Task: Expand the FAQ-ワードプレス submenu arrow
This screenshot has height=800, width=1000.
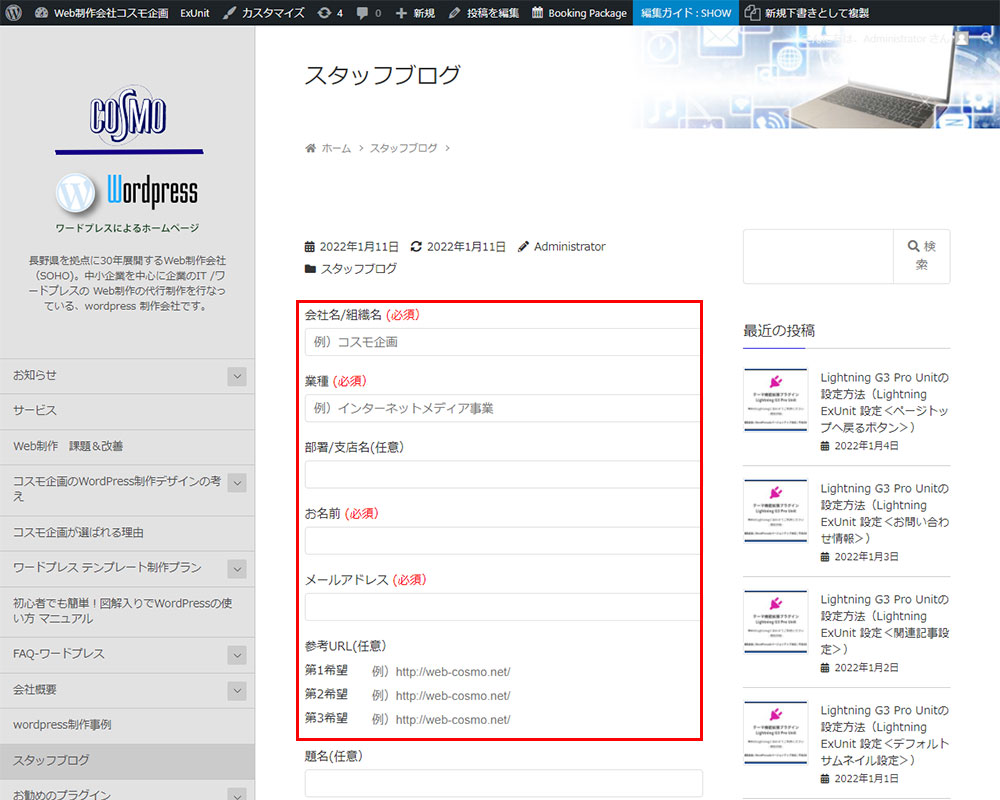Action: 237,655
